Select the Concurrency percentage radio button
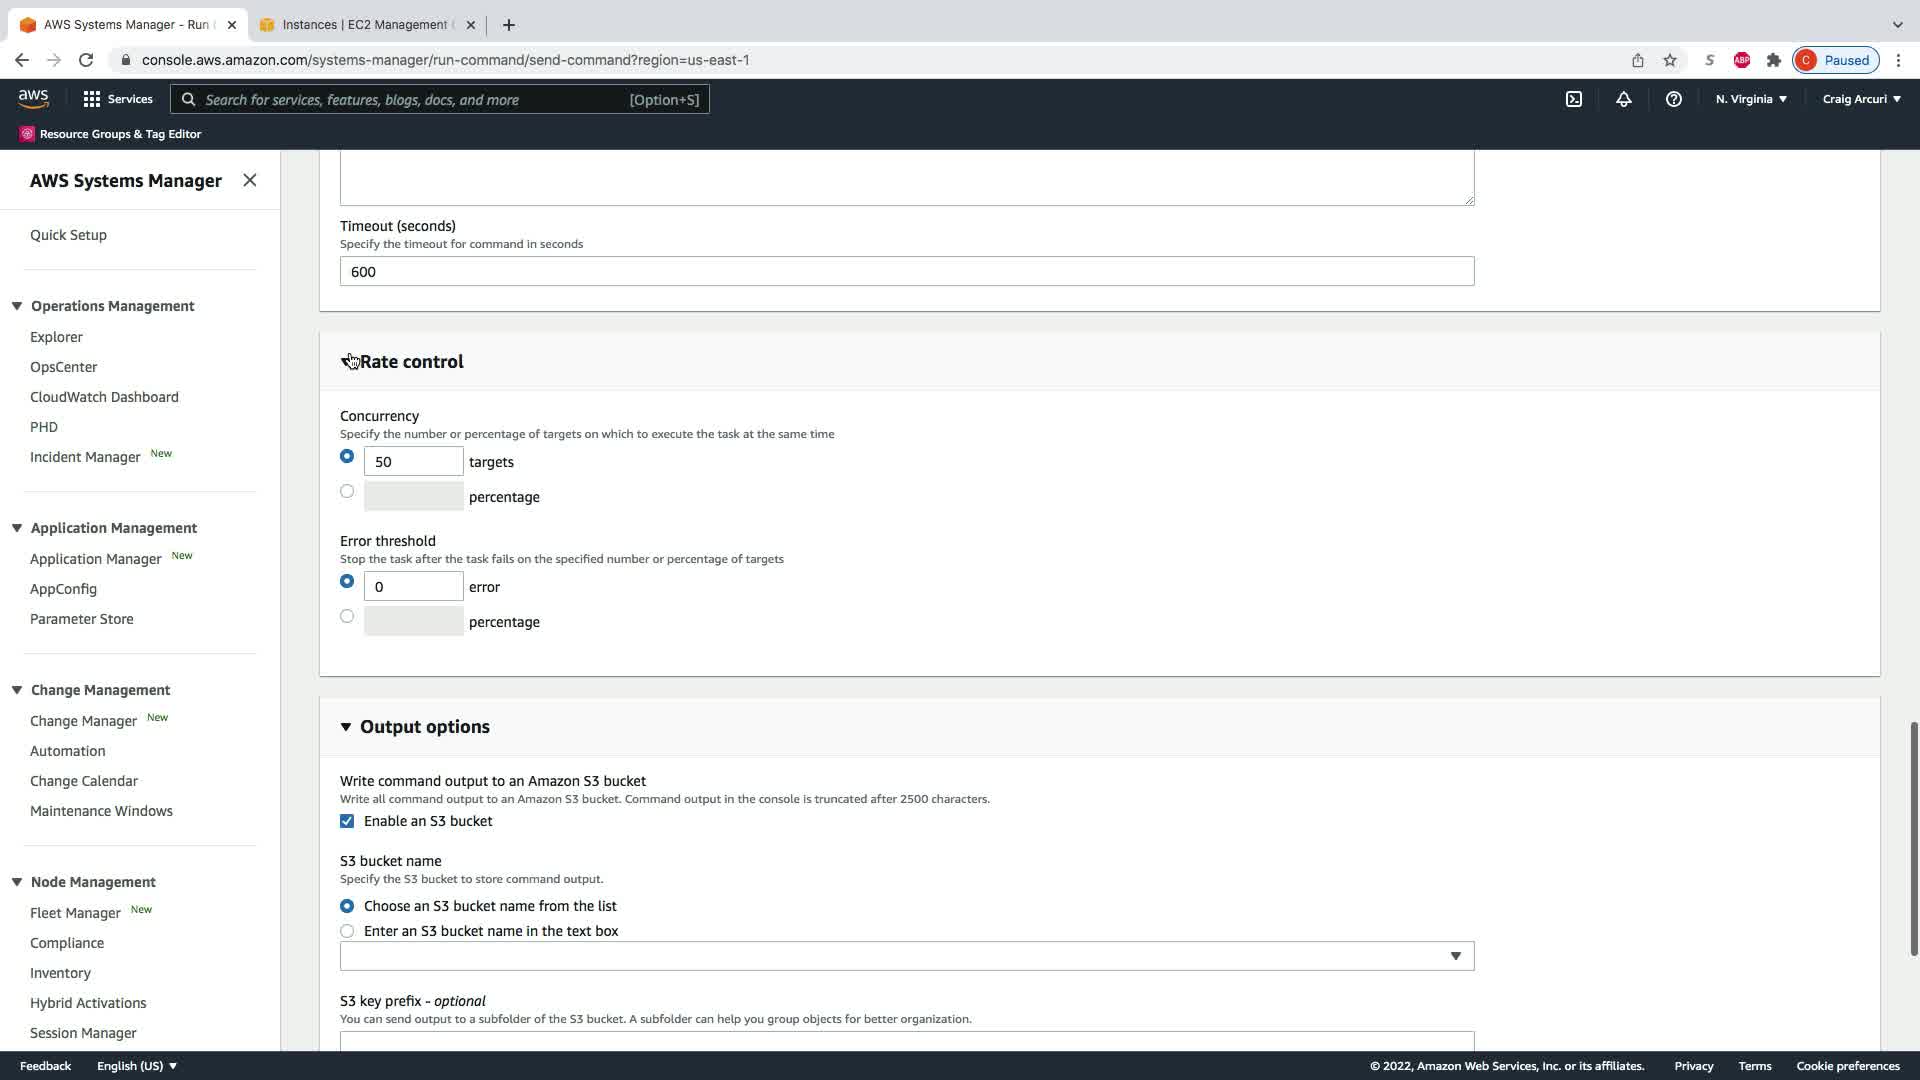Image resolution: width=1920 pixels, height=1080 pixels. coord(347,491)
